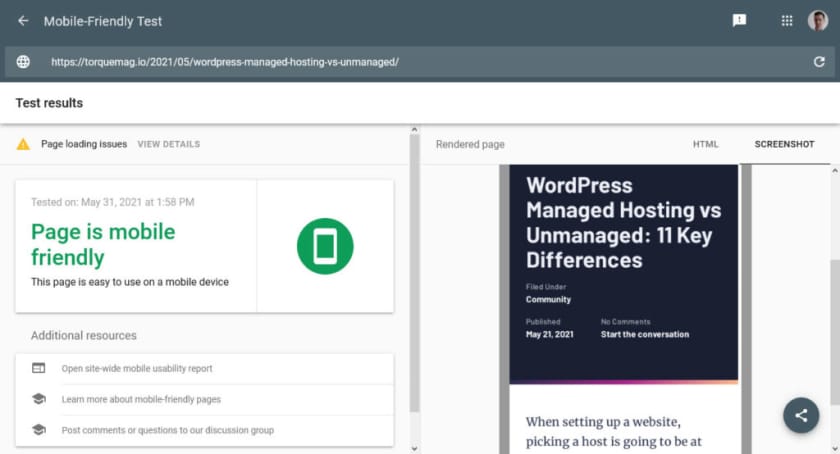Click the site-wide usability report icon
Screen dimensions: 840x454
[x=39, y=368]
